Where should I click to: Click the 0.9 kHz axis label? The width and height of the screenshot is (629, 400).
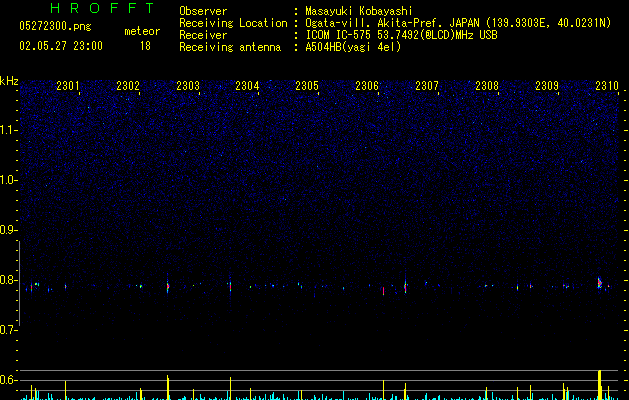(8, 230)
